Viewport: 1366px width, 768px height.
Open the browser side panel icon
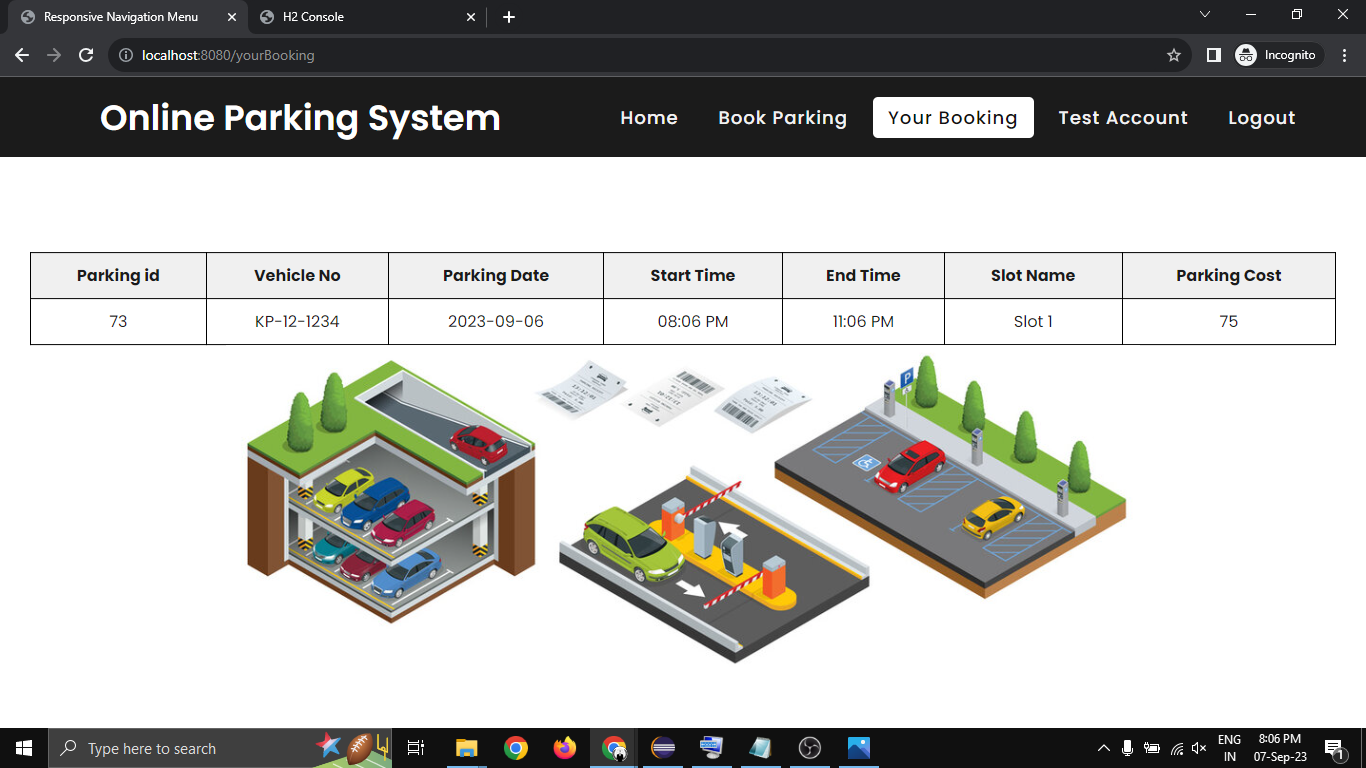[x=1213, y=55]
